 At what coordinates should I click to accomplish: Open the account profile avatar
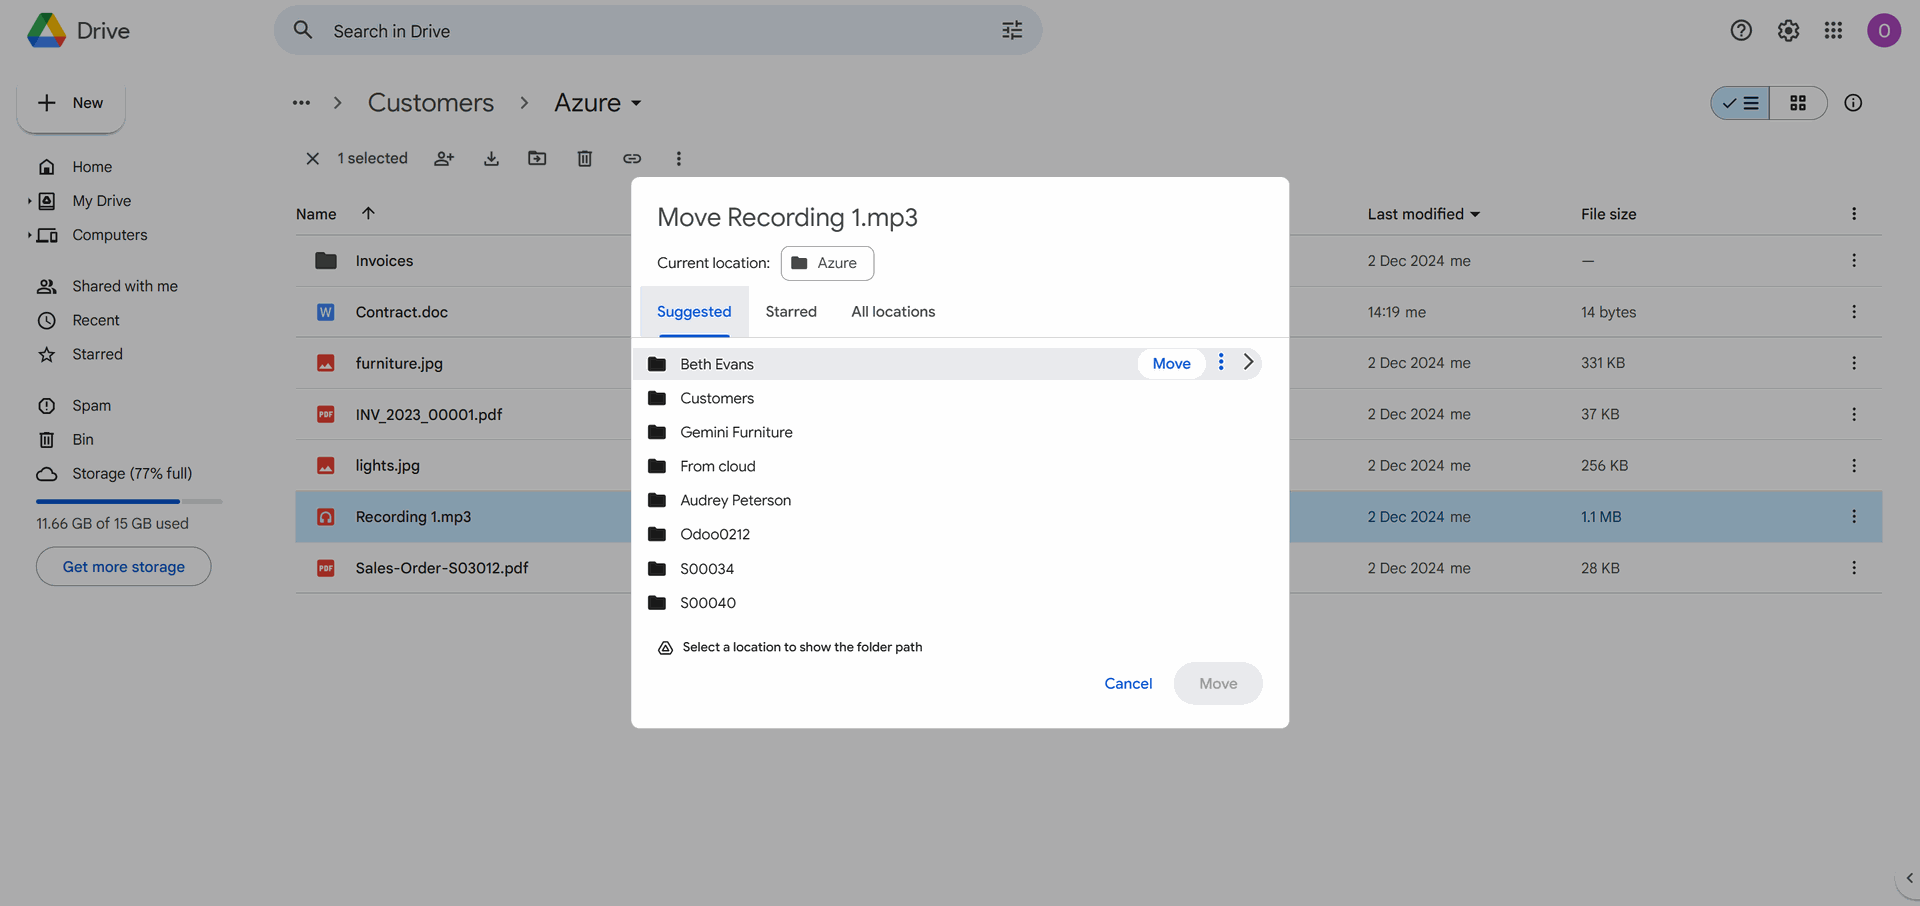pyautogui.click(x=1884, y=31)
